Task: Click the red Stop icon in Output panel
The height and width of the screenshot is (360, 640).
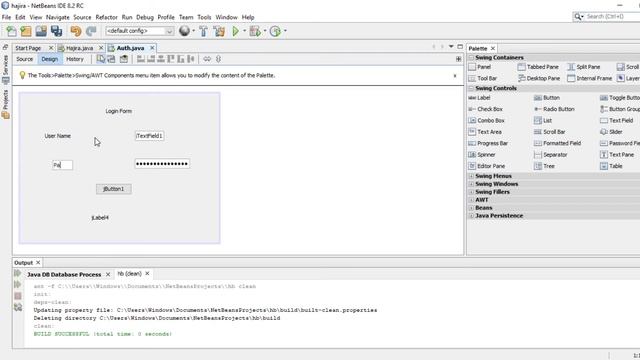Action: coord(18,296)
